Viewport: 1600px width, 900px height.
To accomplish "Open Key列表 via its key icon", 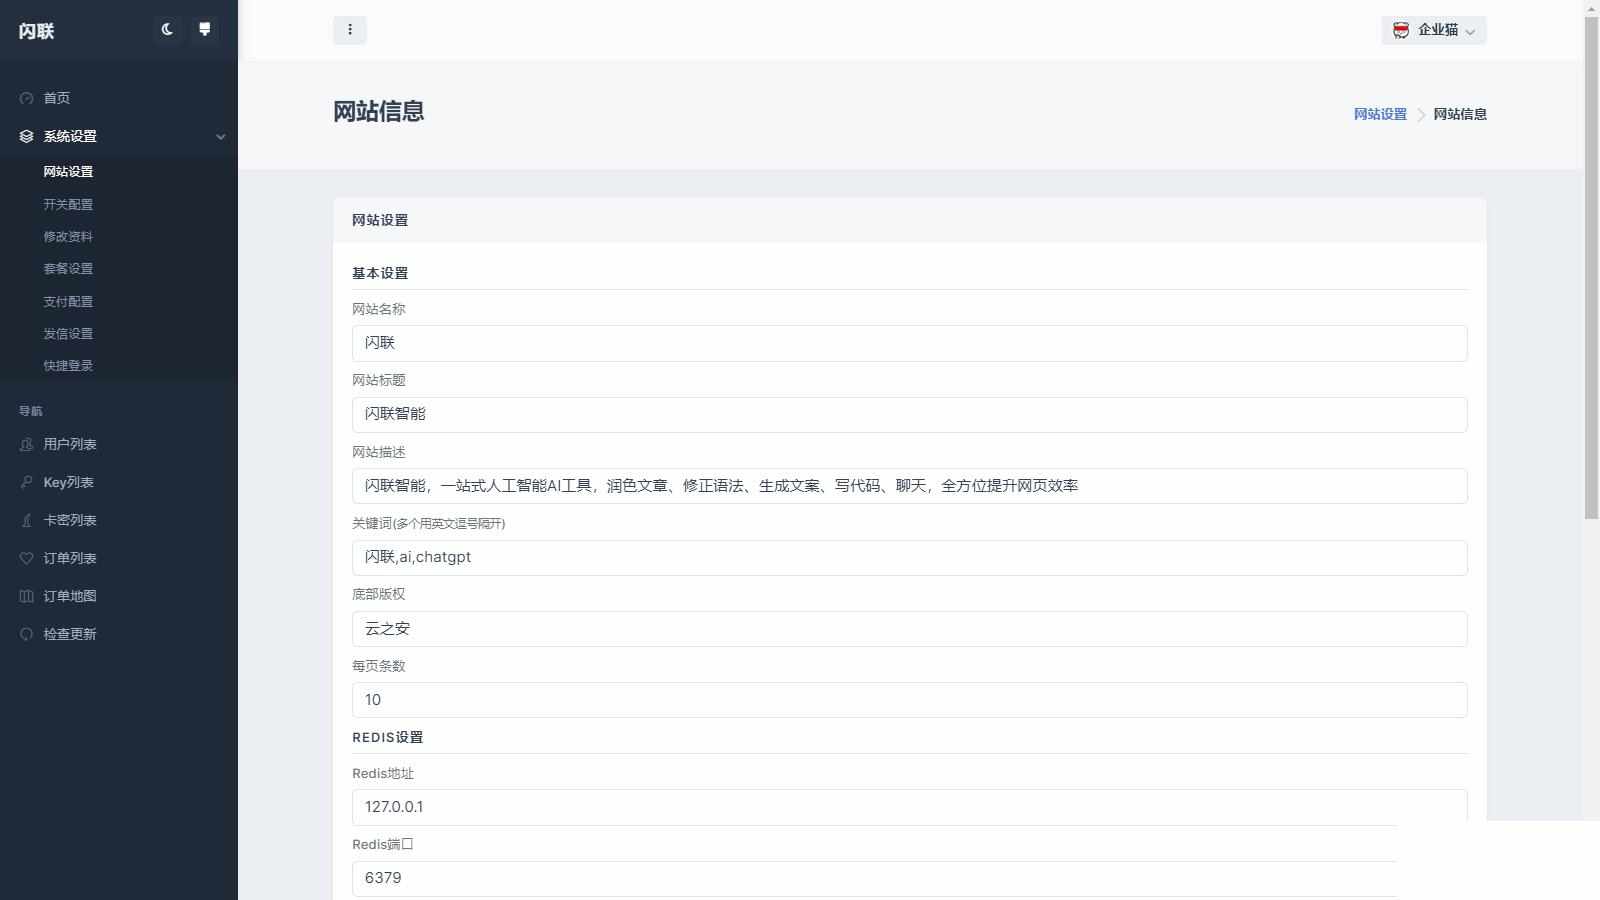I will (x=27, y=482).
